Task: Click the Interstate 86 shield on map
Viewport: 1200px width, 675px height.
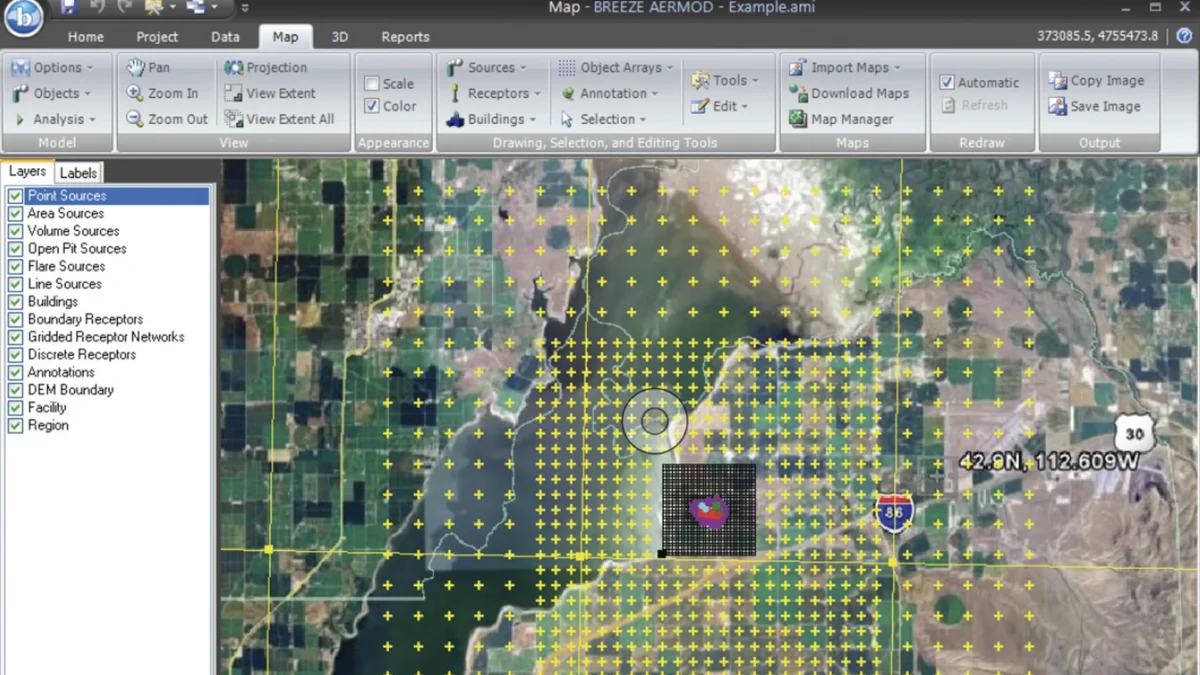Action: [x=893, y=512]
